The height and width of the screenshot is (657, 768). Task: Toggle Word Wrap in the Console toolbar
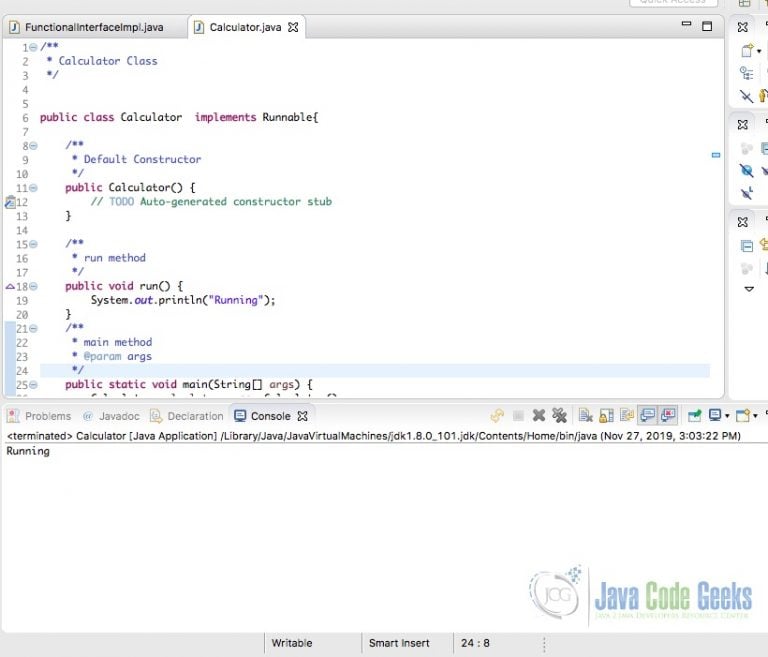pos(627,416)
